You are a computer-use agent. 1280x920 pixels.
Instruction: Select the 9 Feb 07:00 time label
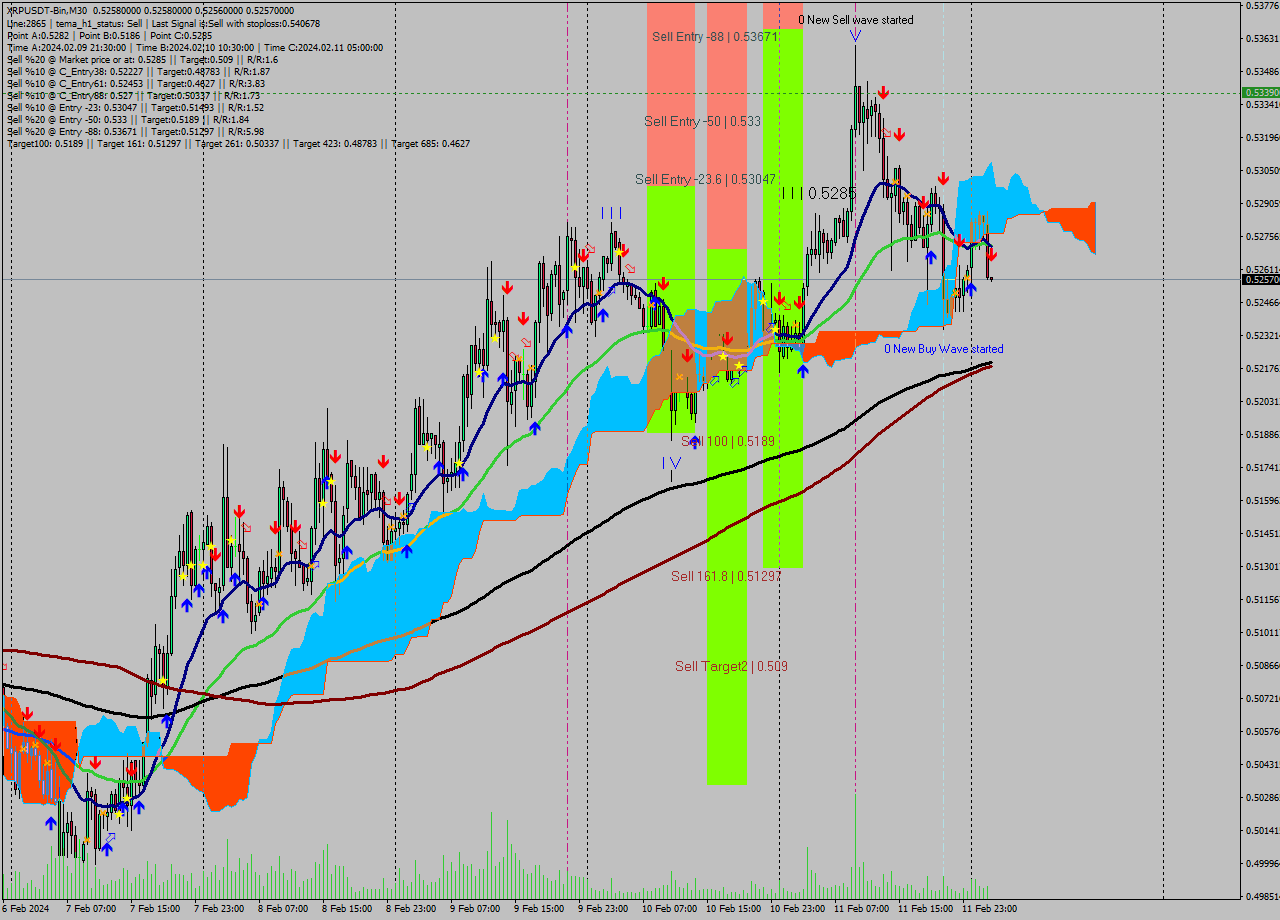[475, 909]
